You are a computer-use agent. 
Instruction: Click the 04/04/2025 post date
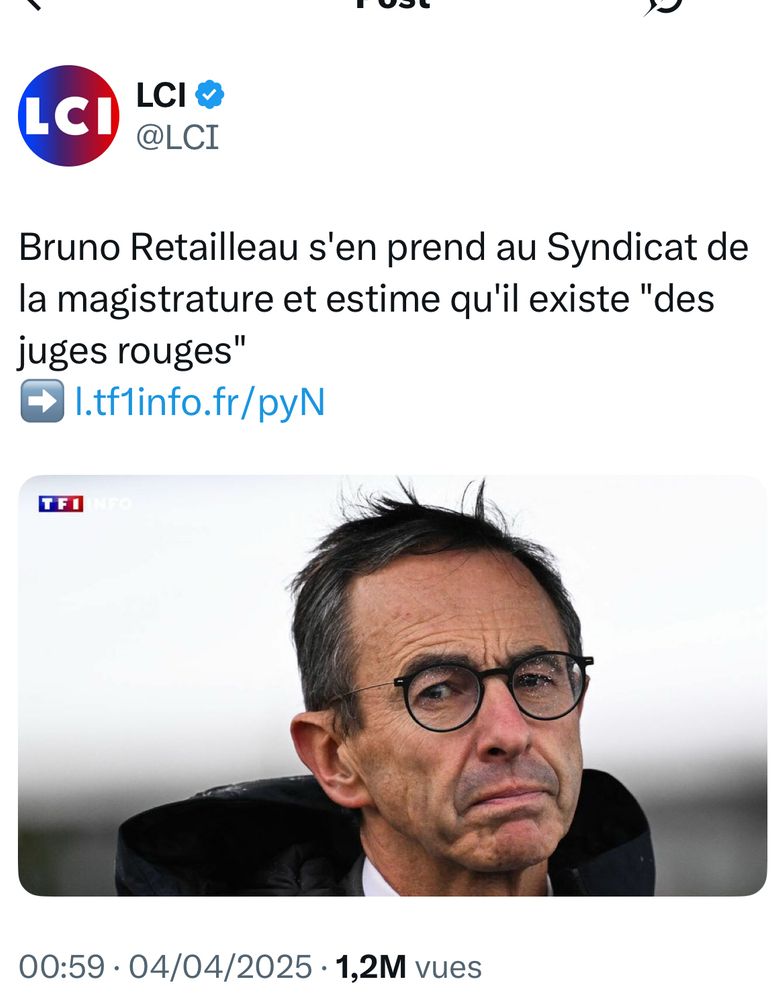(x=220, y=967)
